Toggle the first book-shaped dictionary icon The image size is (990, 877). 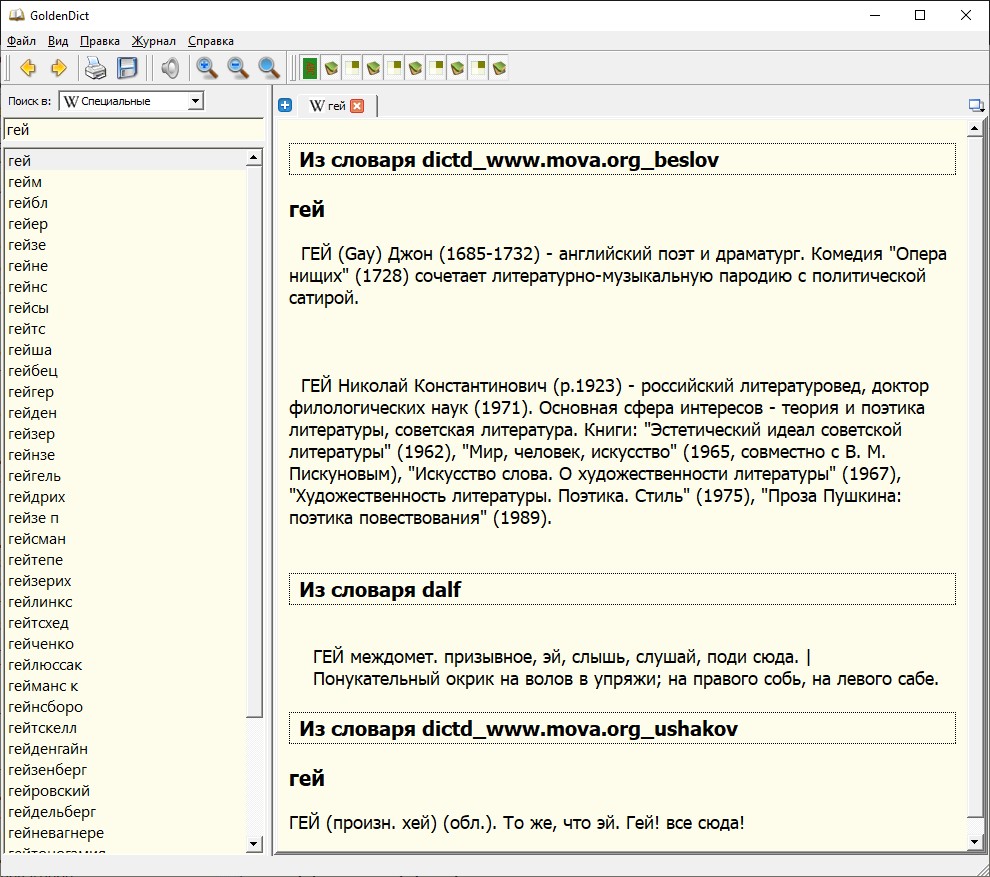331,68
